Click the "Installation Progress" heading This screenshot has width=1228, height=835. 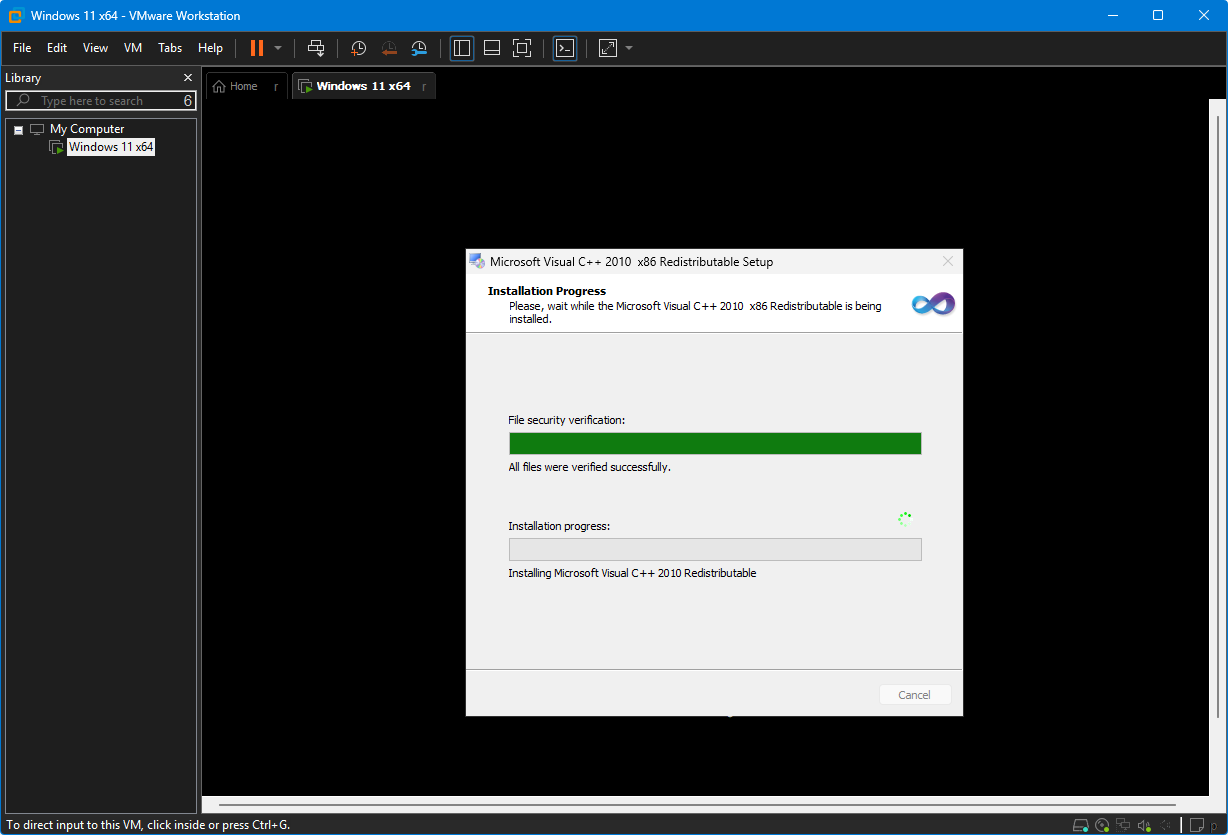547,291
